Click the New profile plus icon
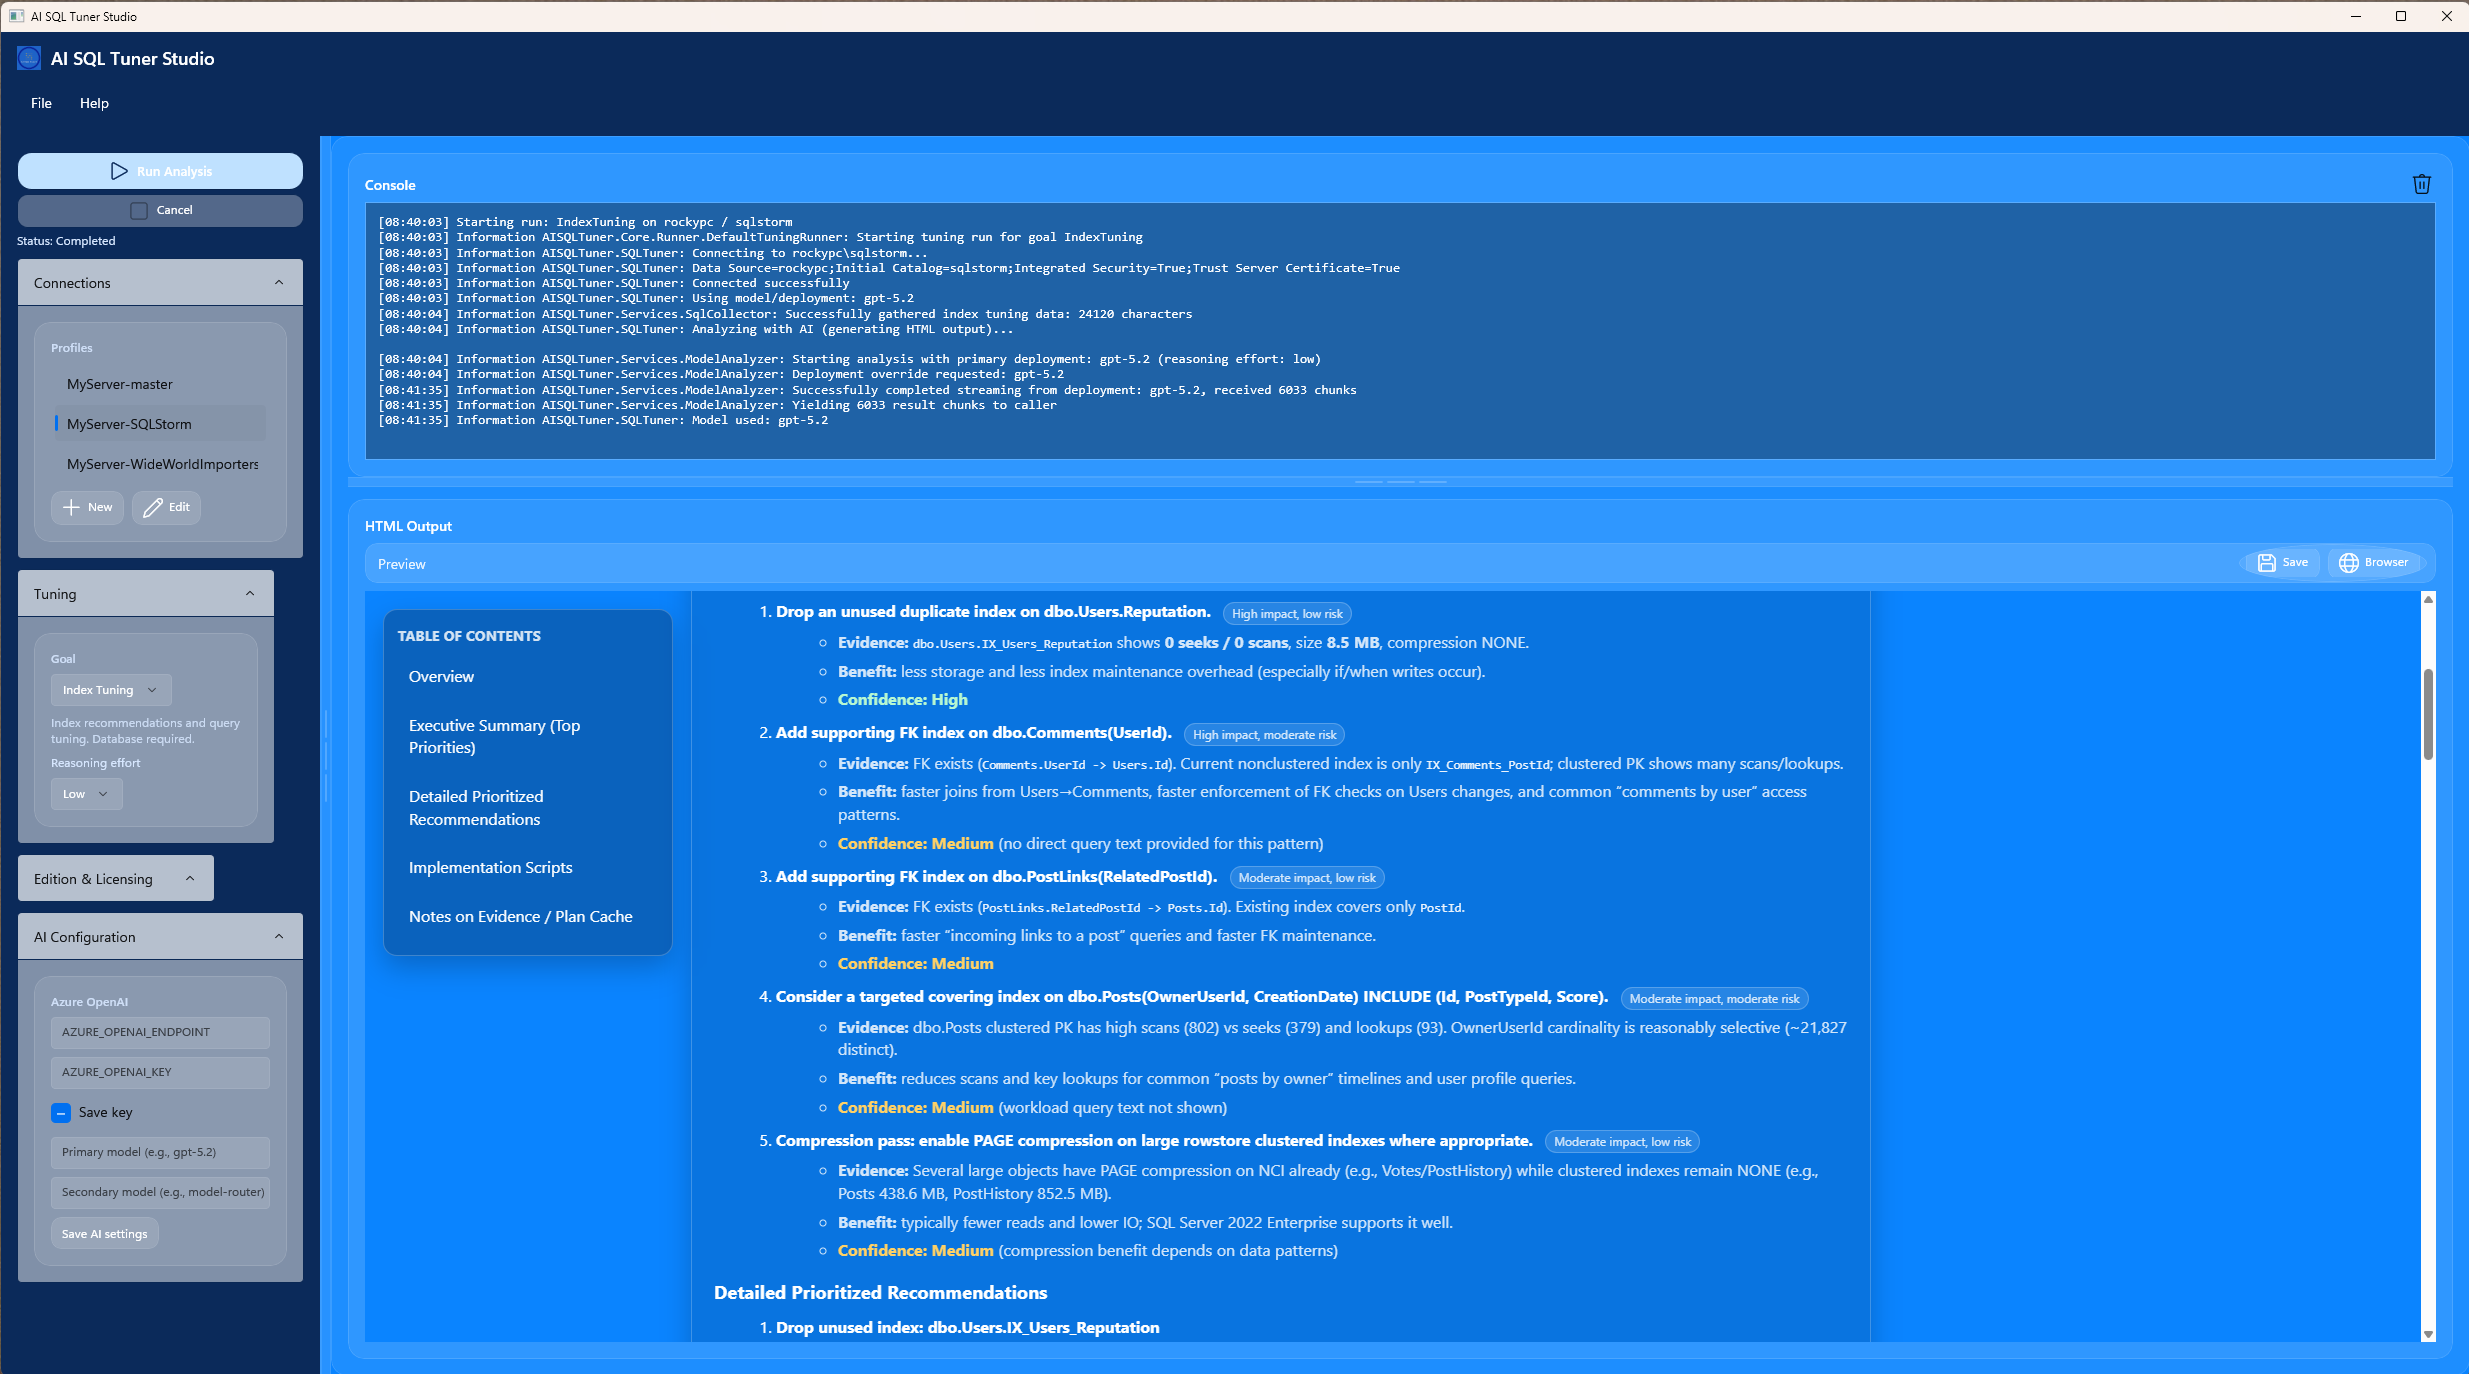Viewport: 2469px width, 1374px height. [x=71, y=507]
